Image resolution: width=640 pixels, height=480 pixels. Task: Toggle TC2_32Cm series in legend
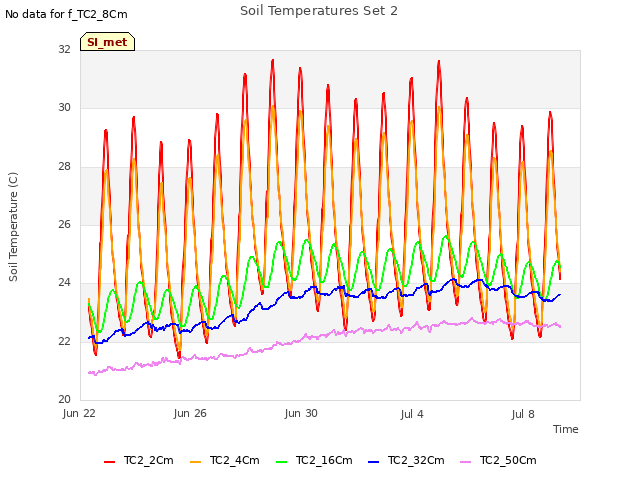coord(406,460)
